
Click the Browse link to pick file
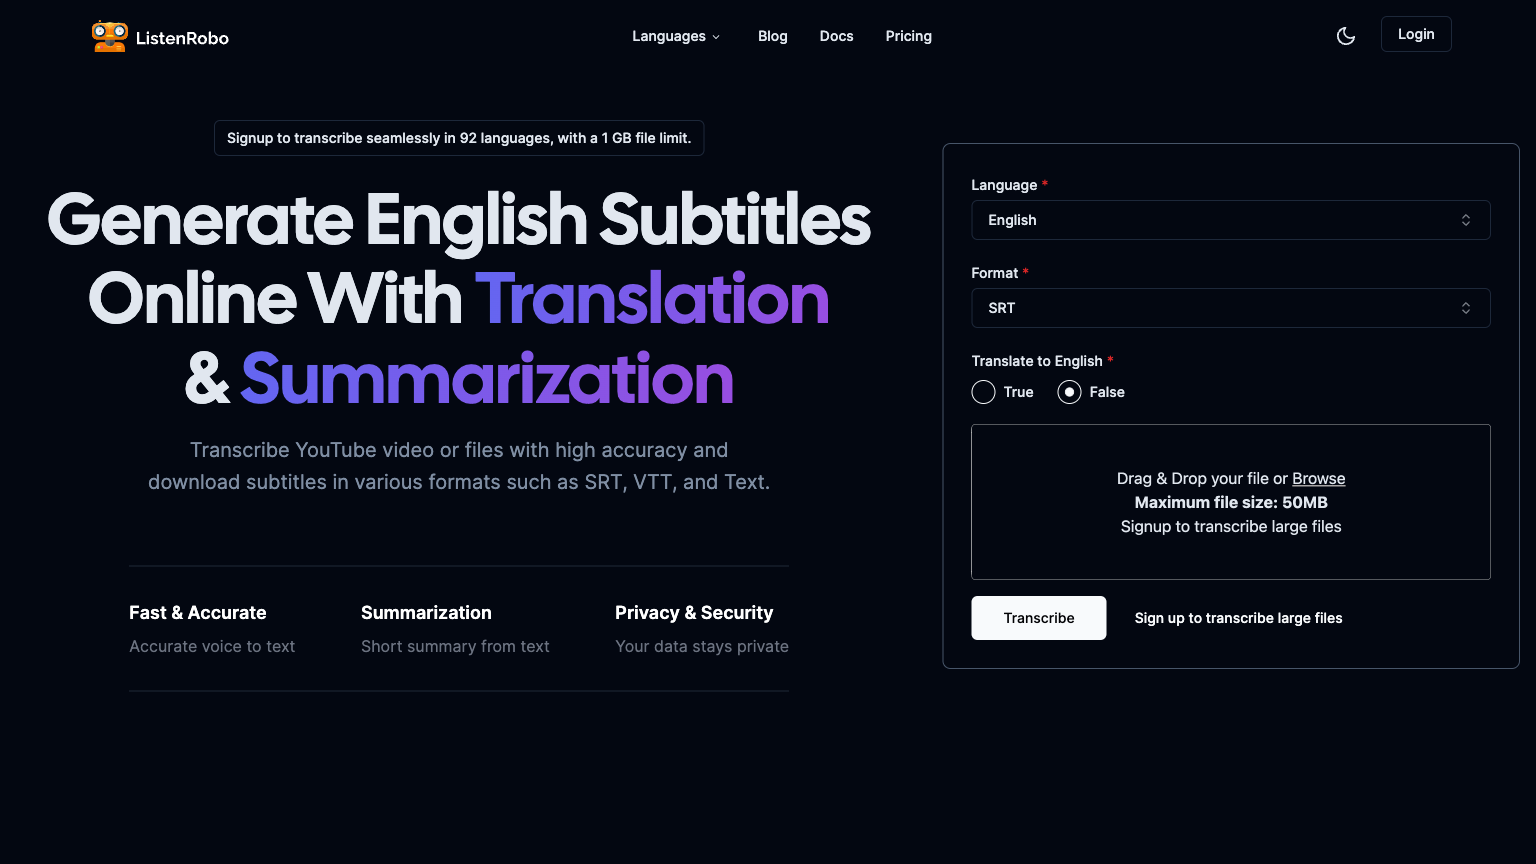coord(1318,479)
